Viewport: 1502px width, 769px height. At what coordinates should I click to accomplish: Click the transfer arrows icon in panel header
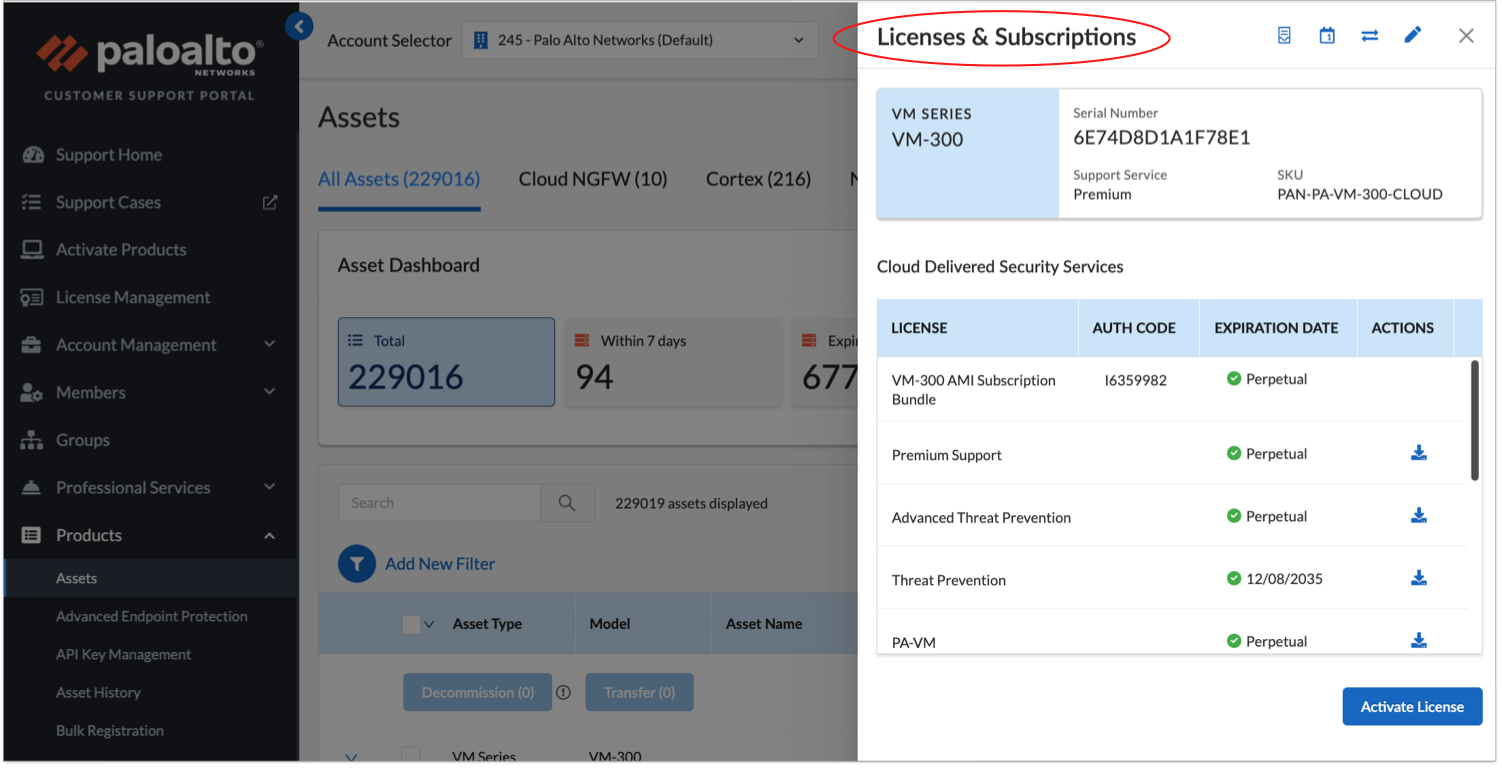[1369, 36]
